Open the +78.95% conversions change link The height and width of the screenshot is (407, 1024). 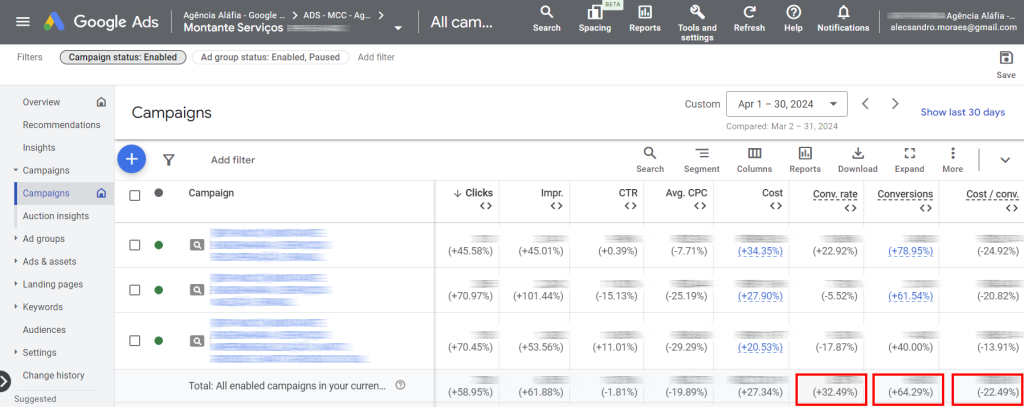910,251
